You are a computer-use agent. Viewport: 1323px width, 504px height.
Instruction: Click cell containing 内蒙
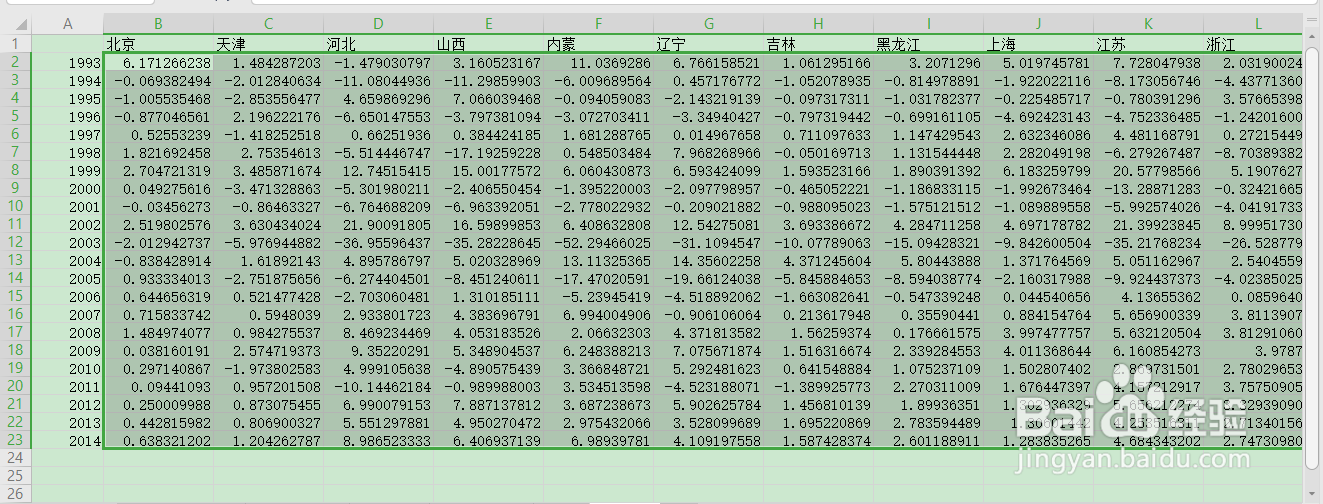598,44
